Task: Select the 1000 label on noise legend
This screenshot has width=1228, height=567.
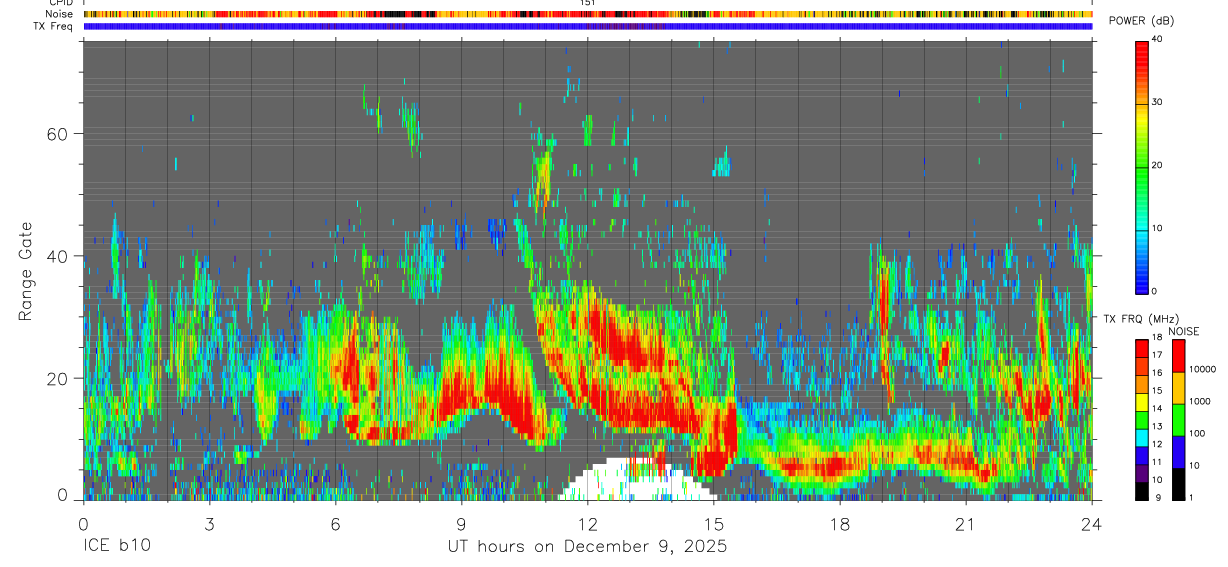Action: (1199, 401)
